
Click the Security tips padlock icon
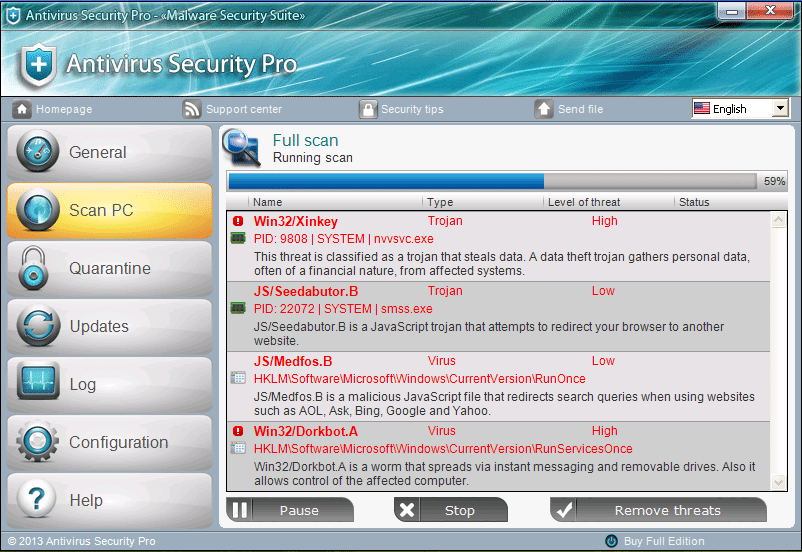pyautogui.click(x=368, y=109)
